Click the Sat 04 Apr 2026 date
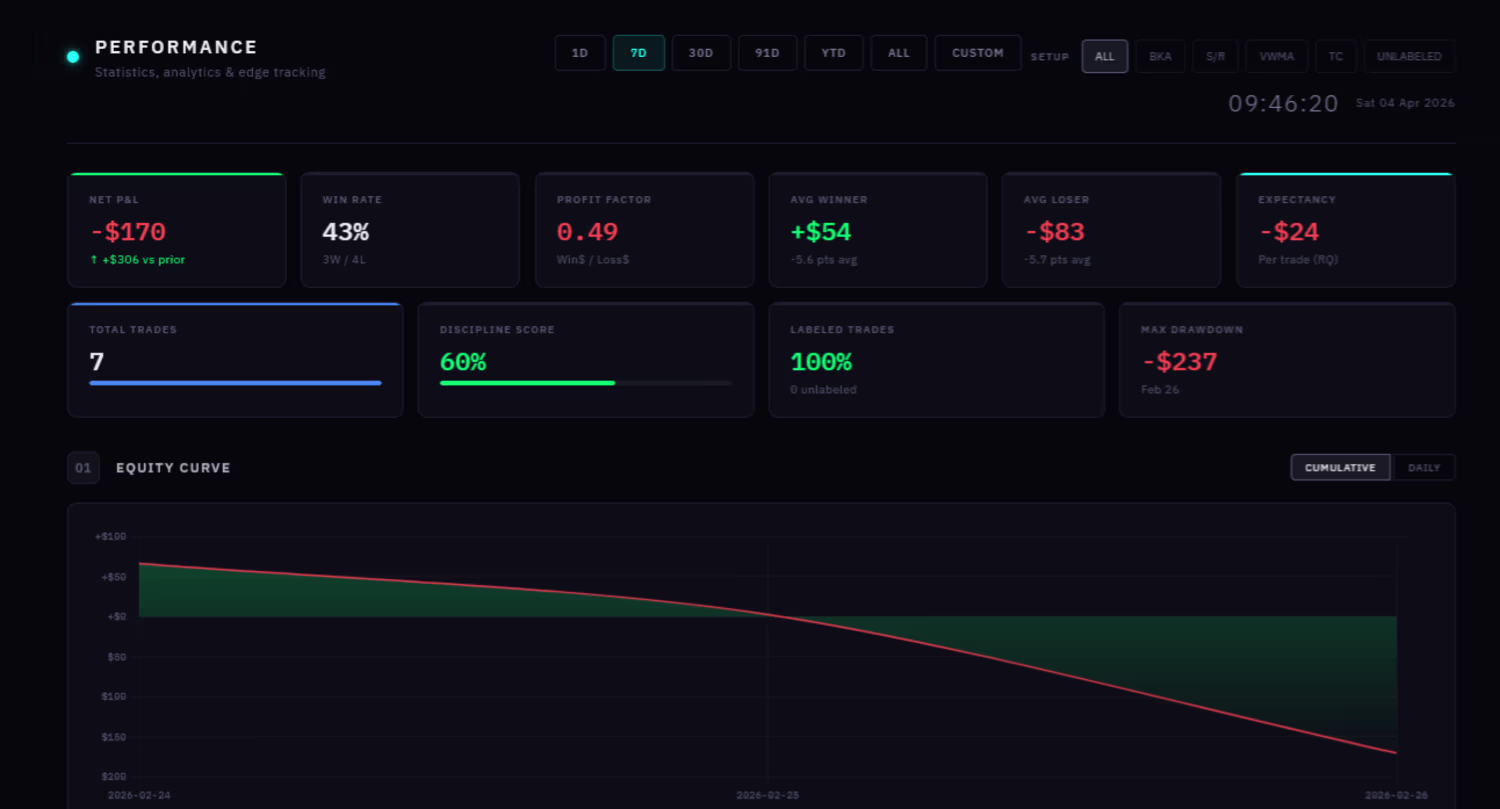 point(1405,103)
